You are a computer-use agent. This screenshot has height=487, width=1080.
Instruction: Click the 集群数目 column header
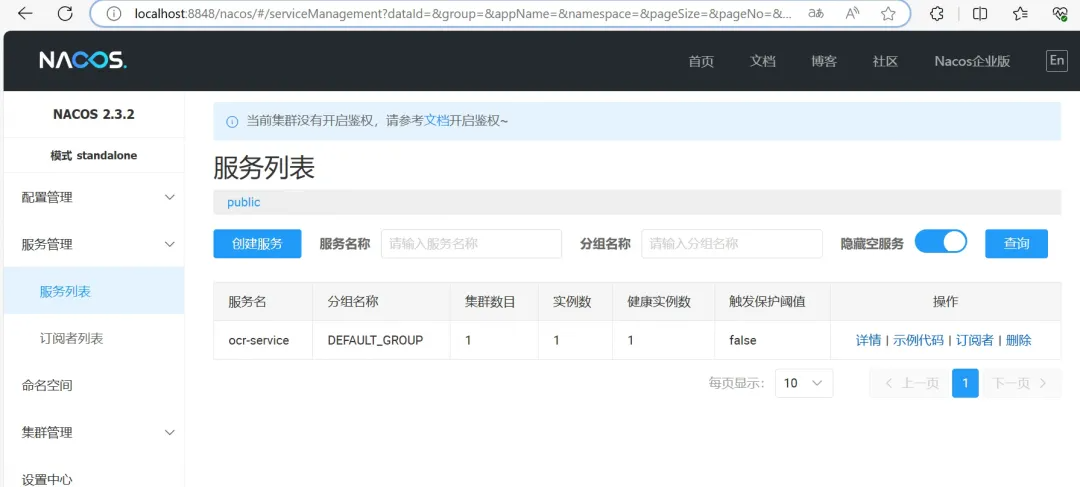pos(495,302)
